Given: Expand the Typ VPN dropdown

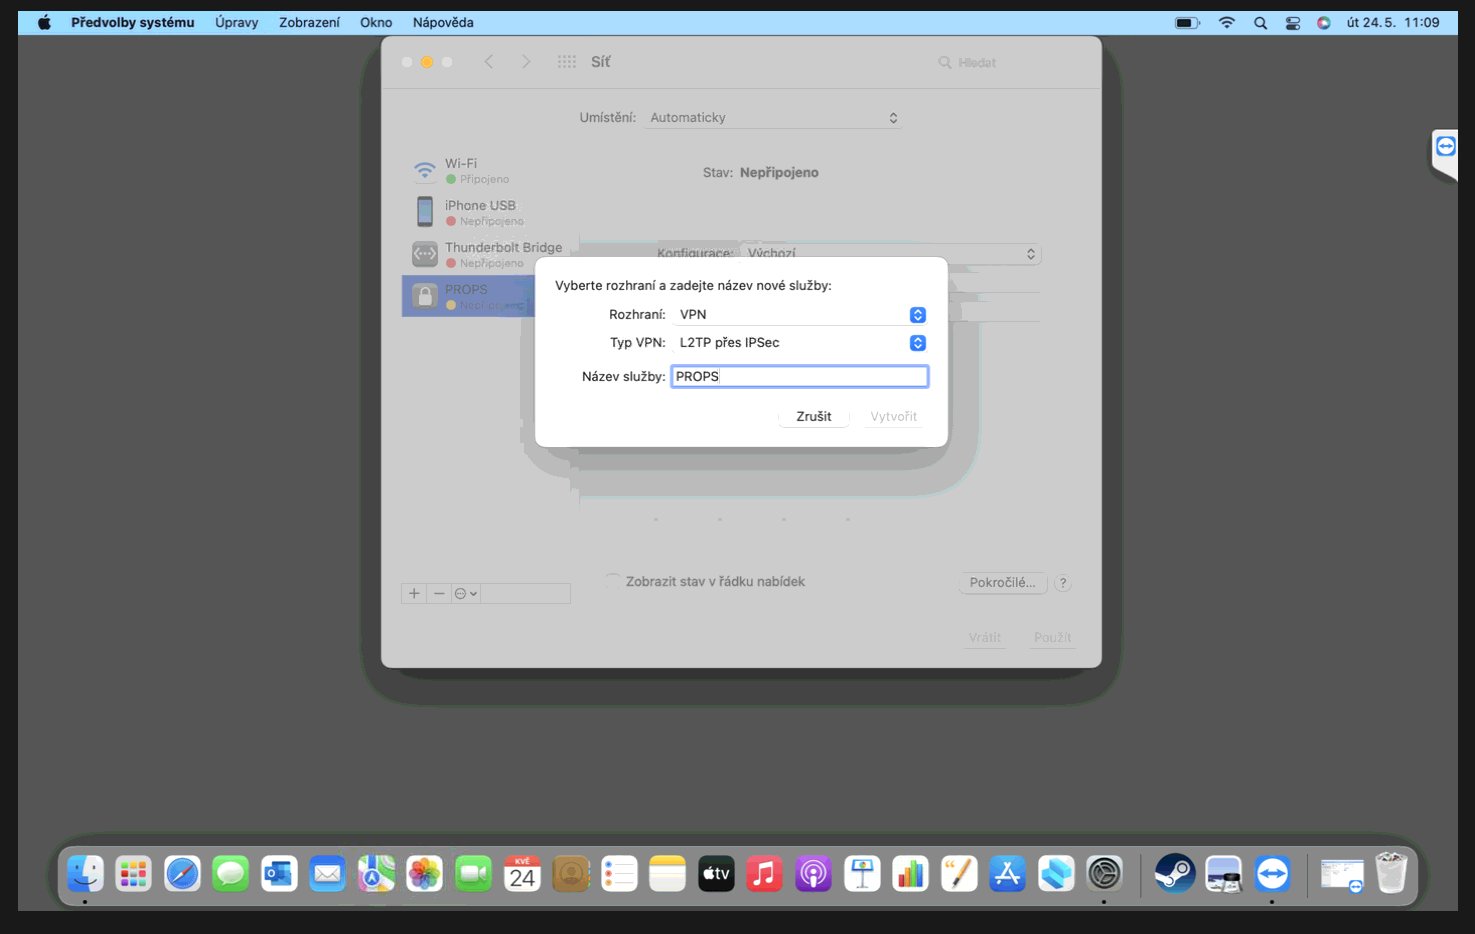Looking at the screenshot, I should (x=799, y=343).
